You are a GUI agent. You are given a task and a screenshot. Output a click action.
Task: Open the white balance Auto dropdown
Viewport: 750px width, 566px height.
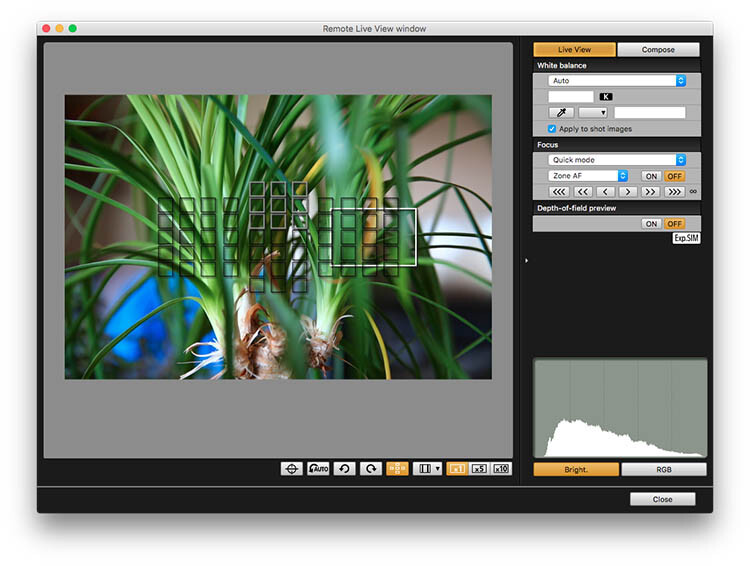coord(616,81)
